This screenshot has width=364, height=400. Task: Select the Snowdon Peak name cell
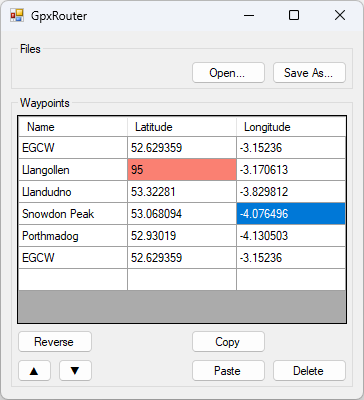coord(73,214)
